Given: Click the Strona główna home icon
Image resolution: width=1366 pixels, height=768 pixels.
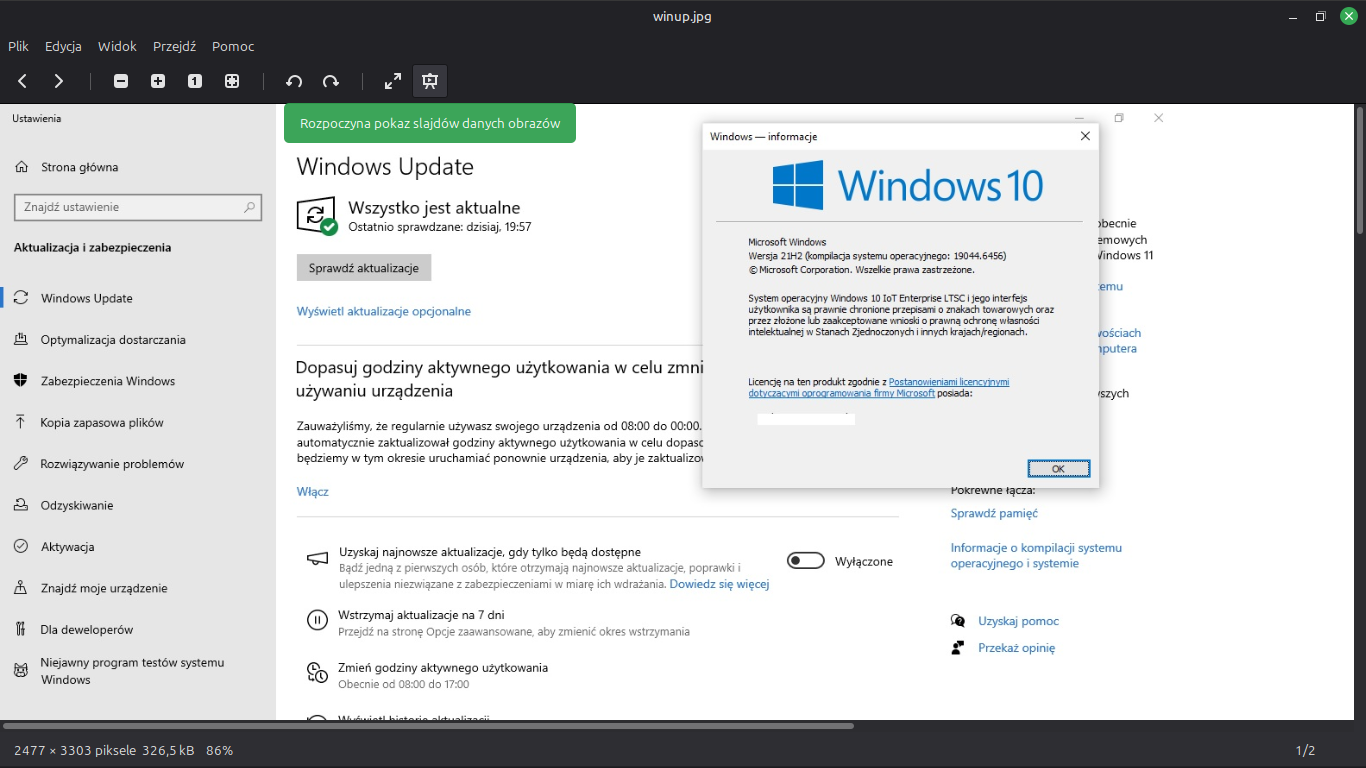Looking at the screenshot, I should [x=21, y=167].
